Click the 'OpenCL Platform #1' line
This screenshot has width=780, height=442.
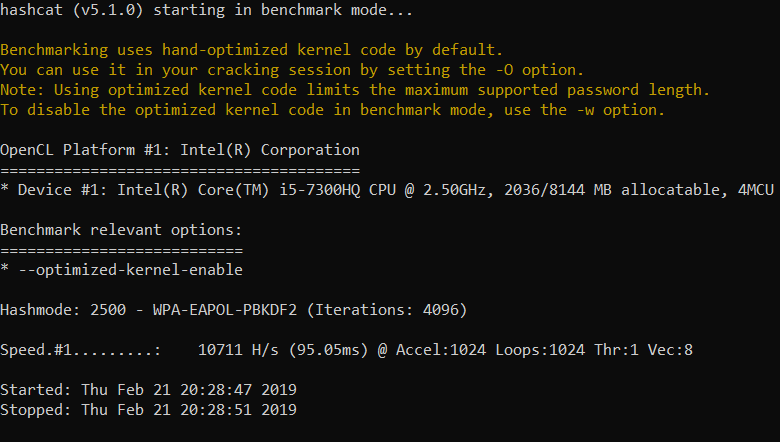click(x=180, y=149)
